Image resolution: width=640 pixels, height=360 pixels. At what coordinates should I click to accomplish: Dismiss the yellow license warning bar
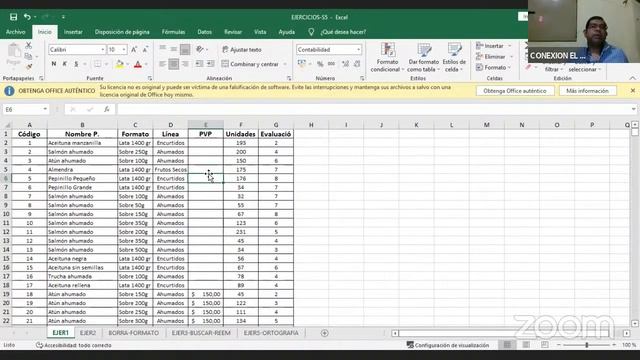point(633,91)
